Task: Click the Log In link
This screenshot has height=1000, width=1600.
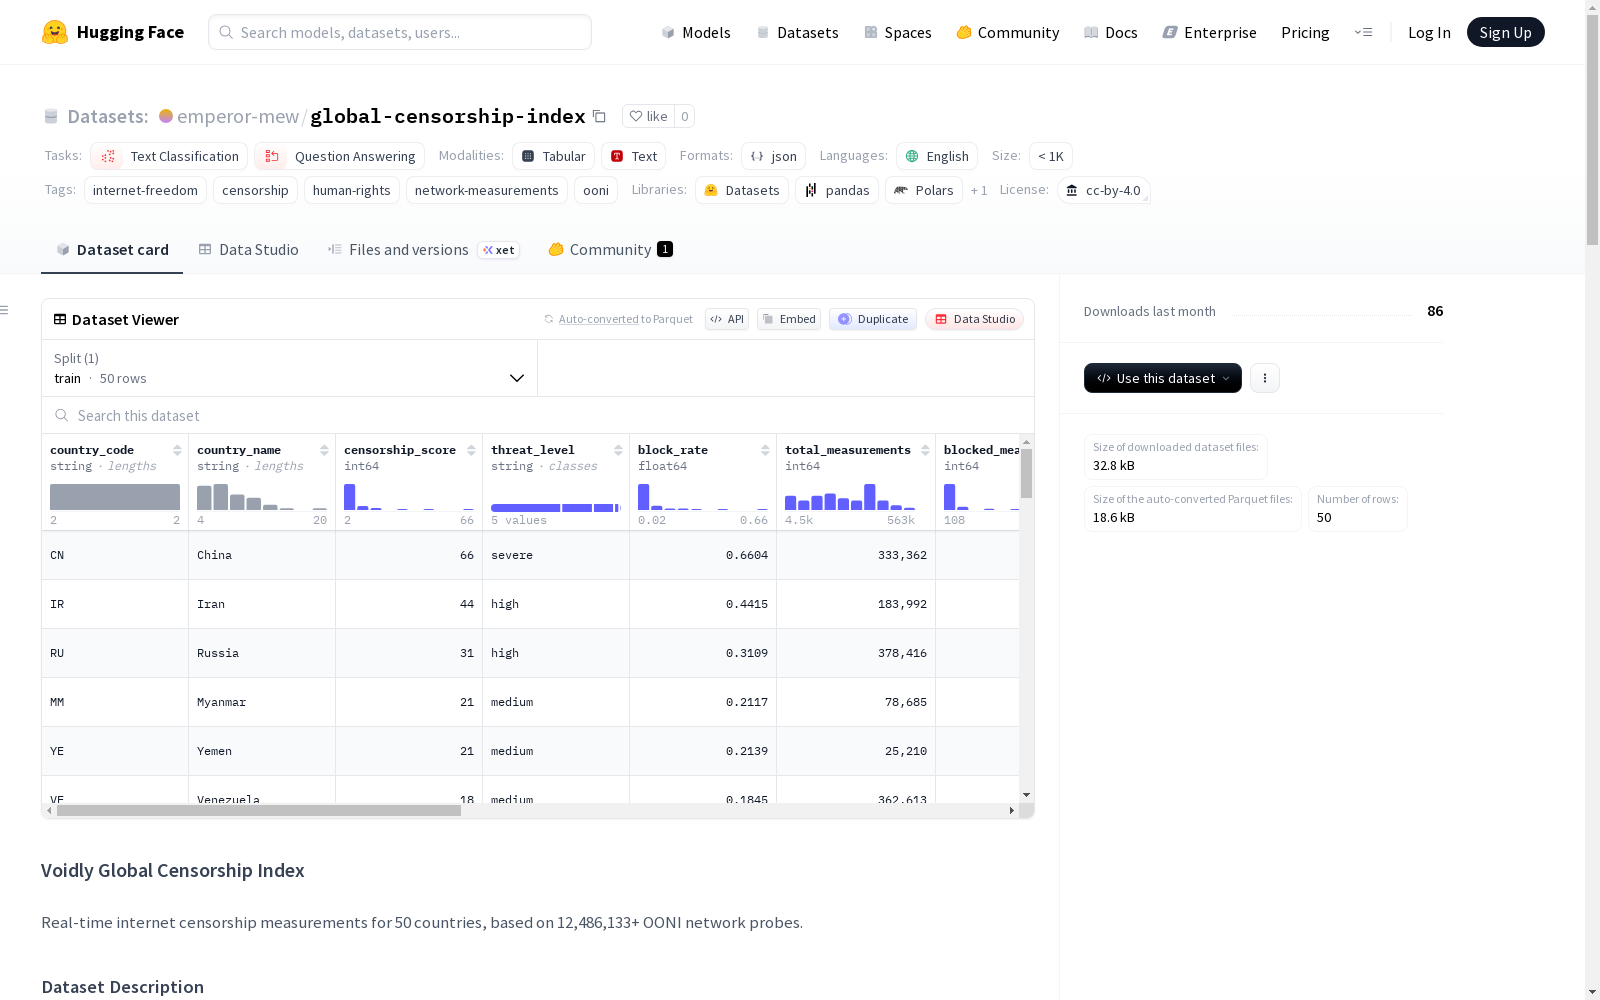Action: click(1429, 32)
